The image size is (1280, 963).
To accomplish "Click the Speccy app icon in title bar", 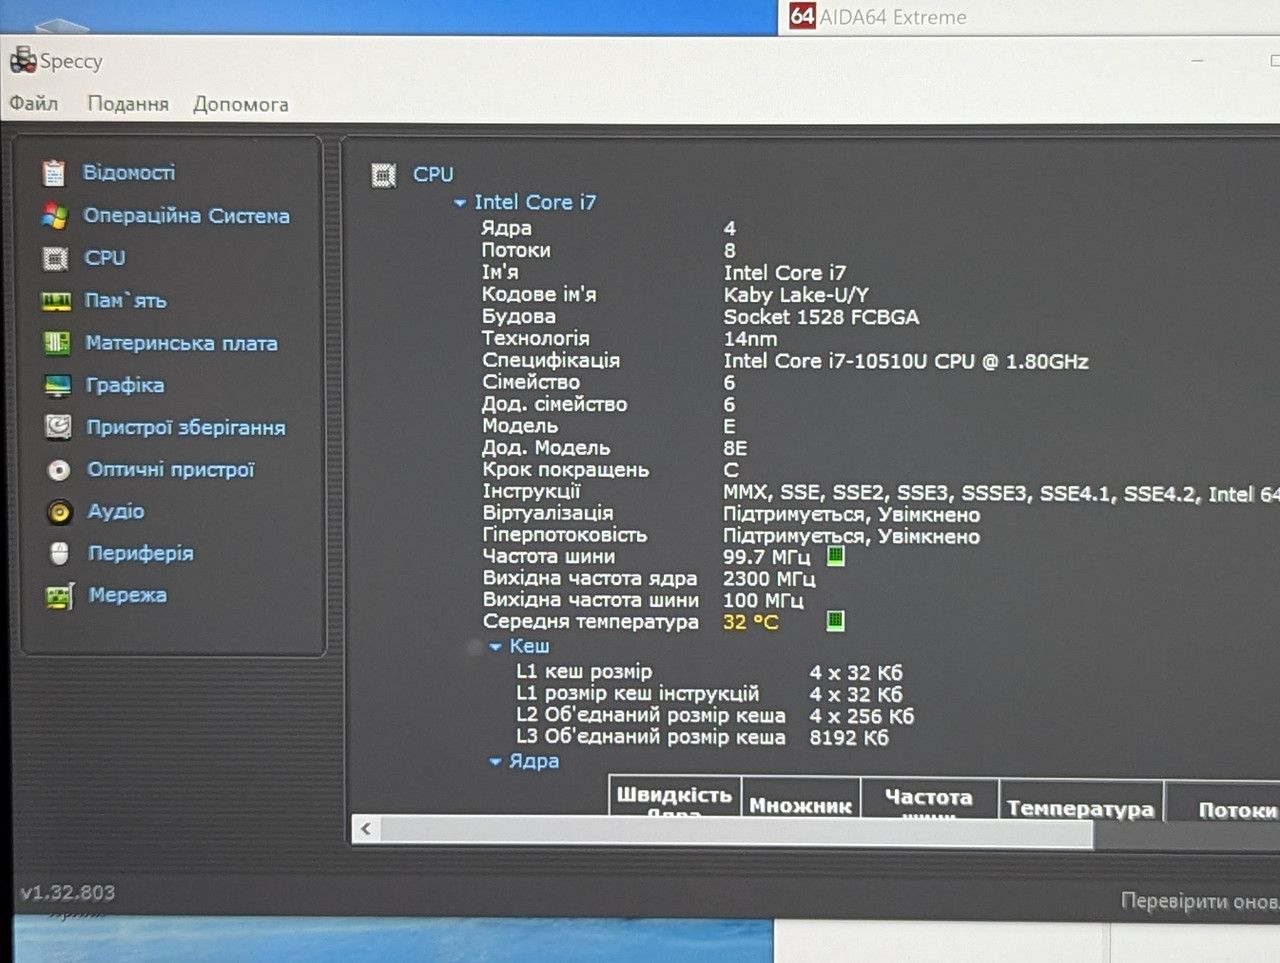I will (23, 60).
